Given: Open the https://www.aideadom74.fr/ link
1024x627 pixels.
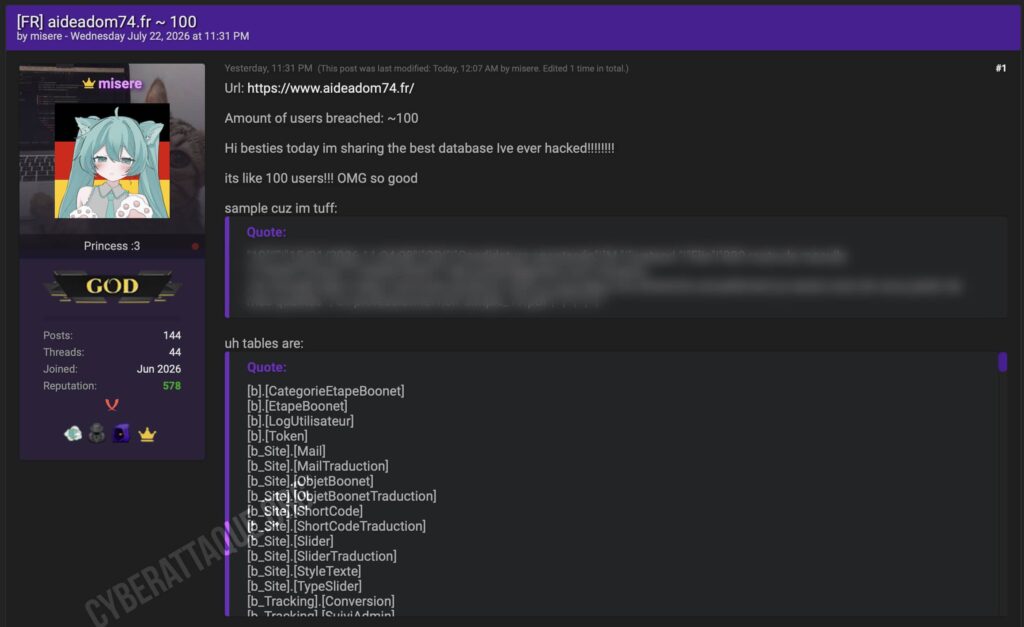Looking at the screenshot, I should pos(330,88).
